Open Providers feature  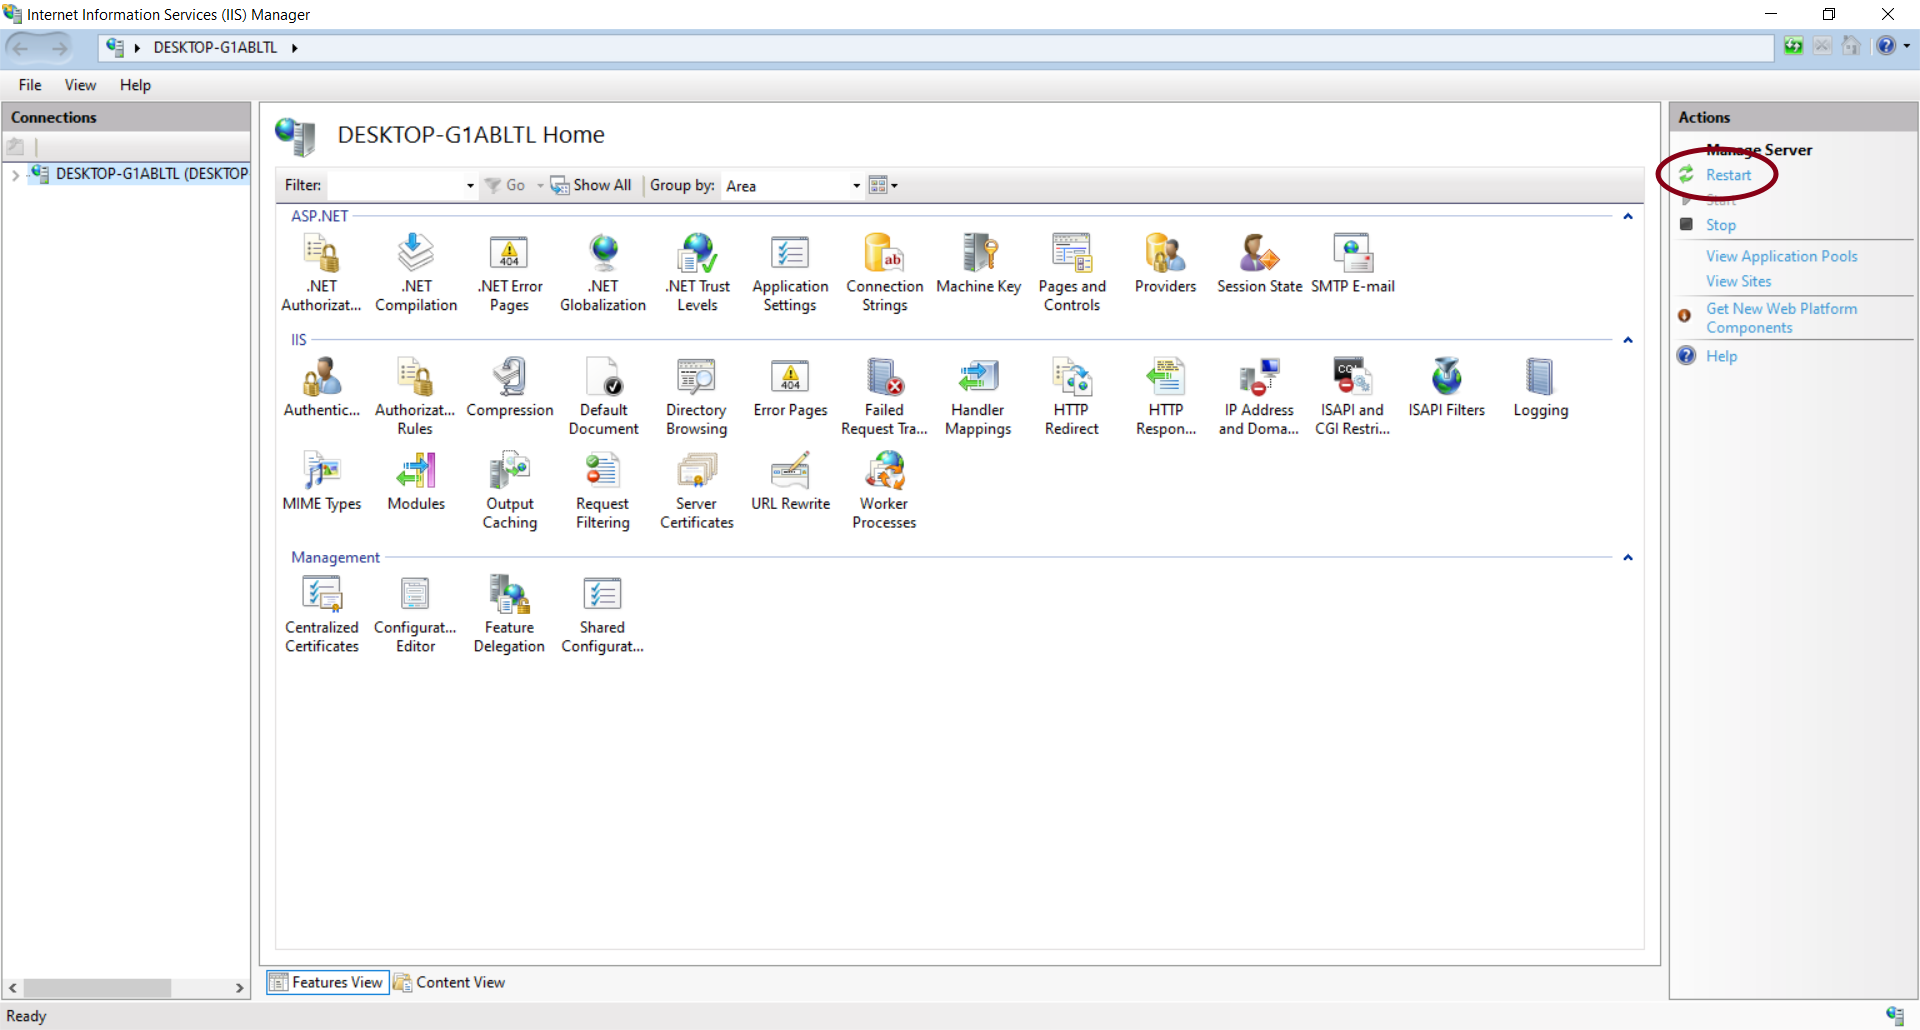(1165, 264)
